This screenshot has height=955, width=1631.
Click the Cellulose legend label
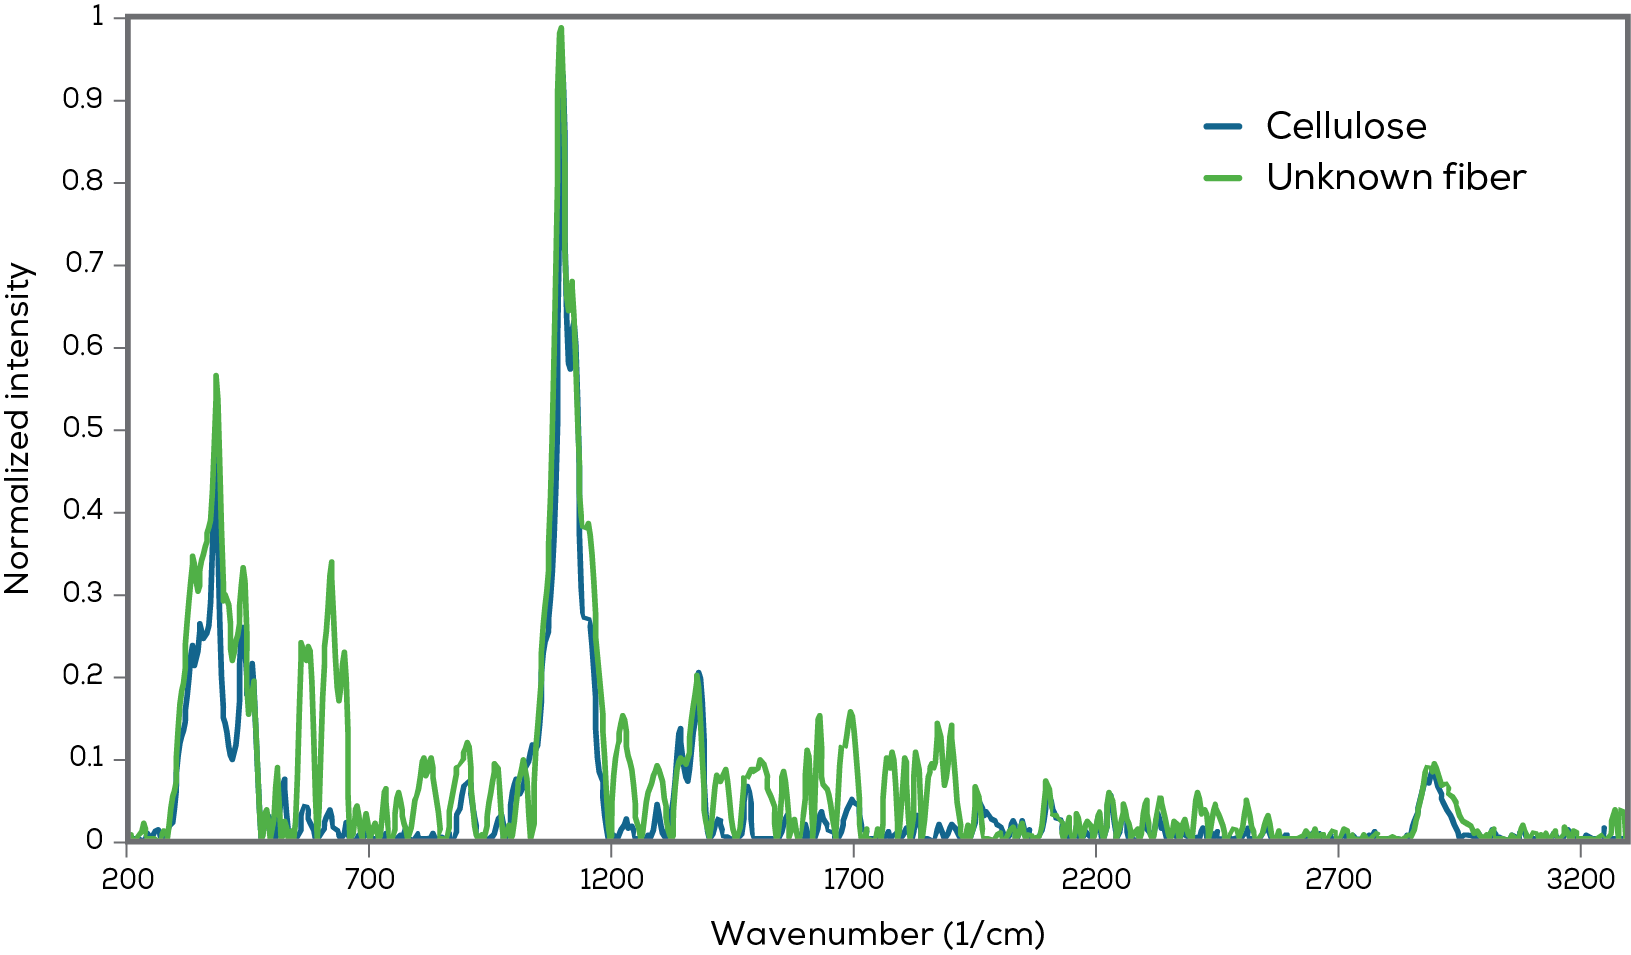point(1346,126)
